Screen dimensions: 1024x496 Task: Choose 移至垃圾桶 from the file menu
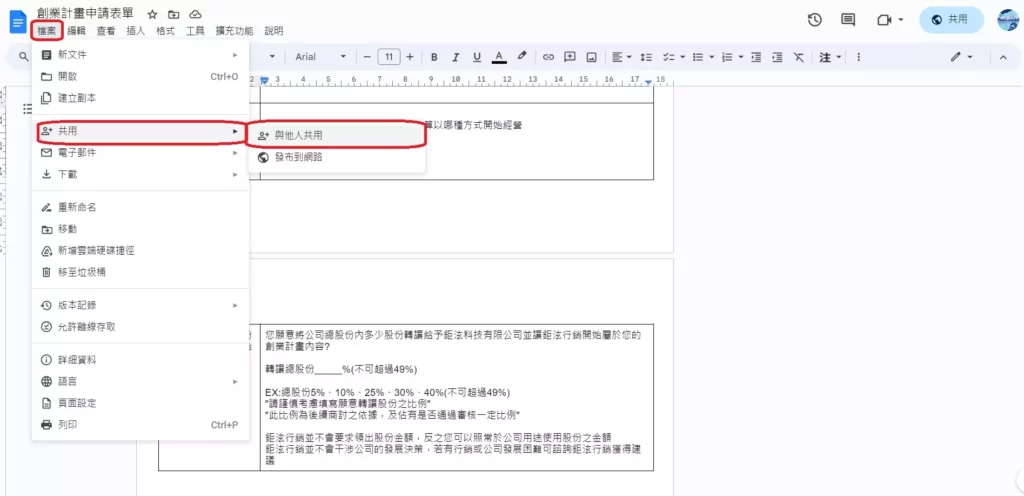point(140,272)
